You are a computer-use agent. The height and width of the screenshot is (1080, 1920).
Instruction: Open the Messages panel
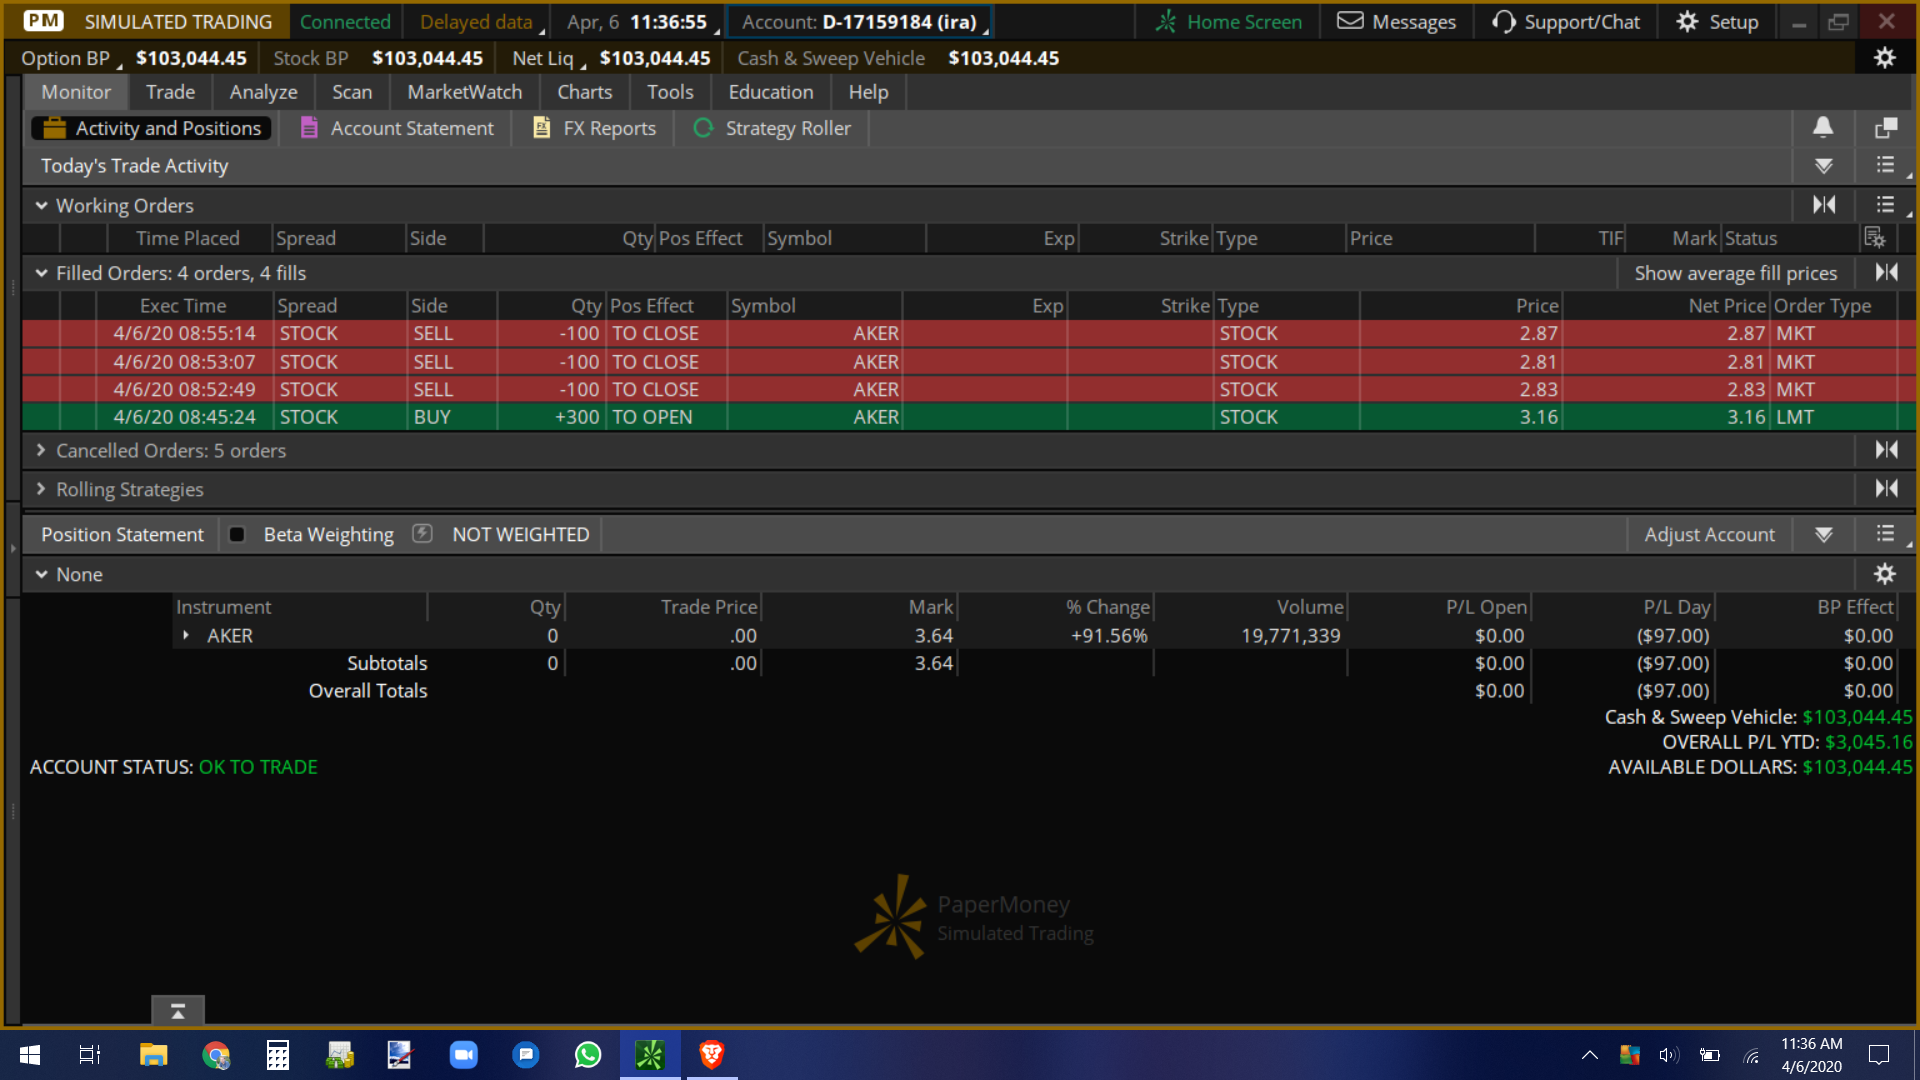click(1395, 21)
